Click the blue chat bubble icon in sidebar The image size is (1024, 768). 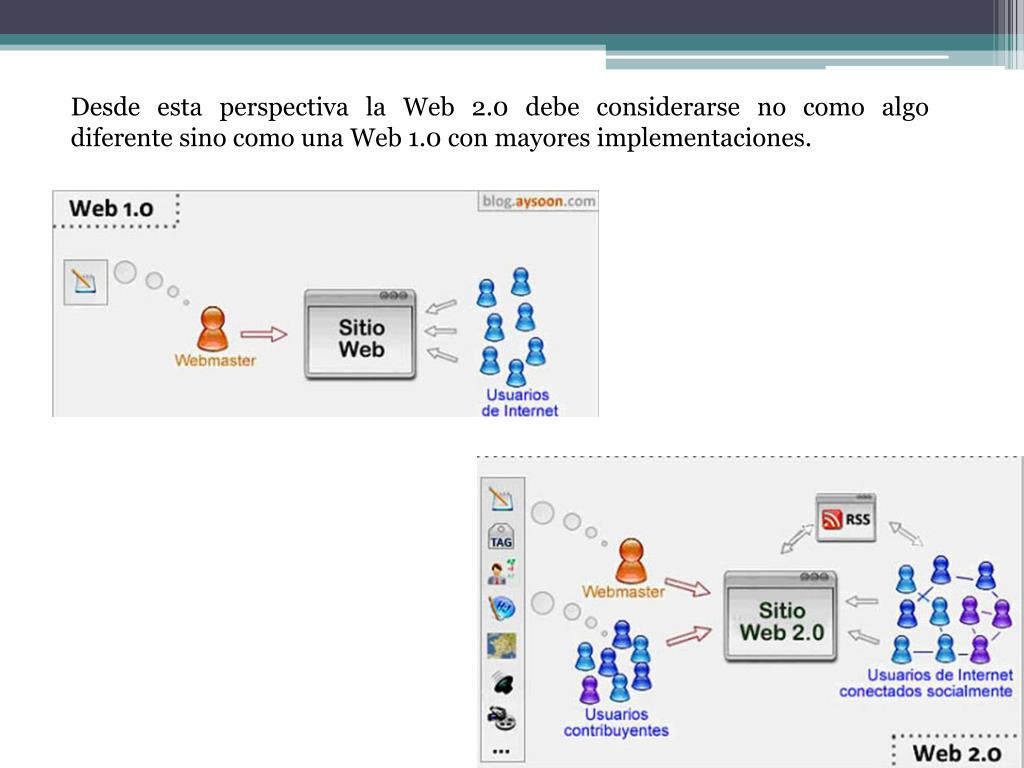[502, 608]
